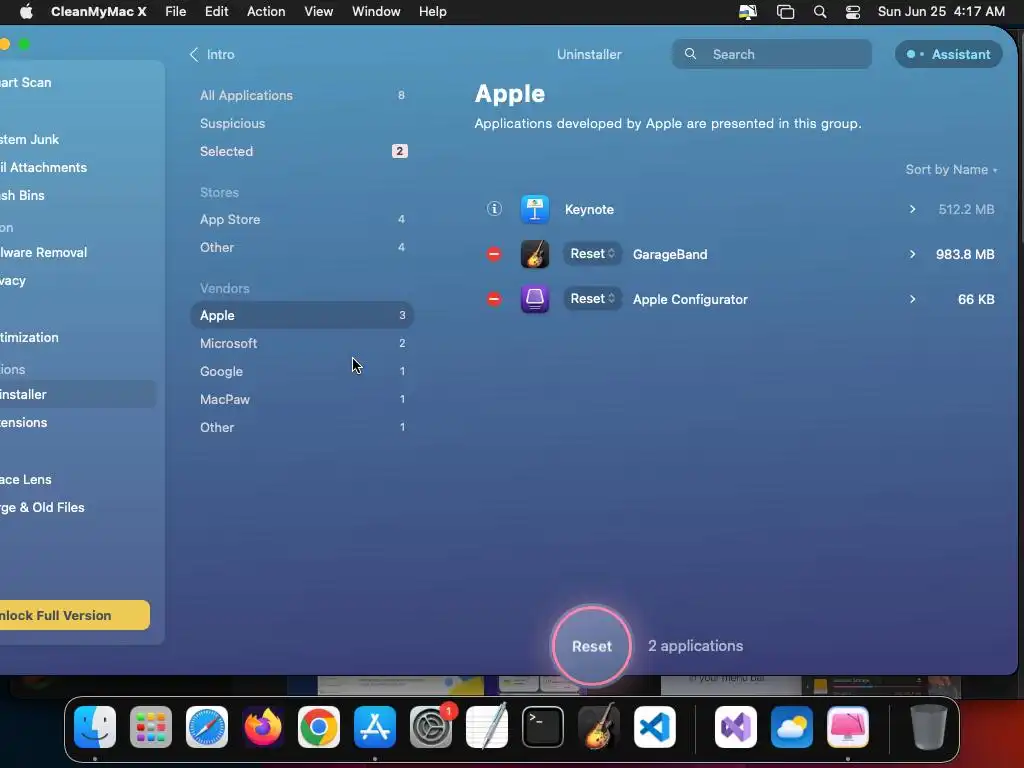Expand GarageBand details chevron

coord(912,254)
